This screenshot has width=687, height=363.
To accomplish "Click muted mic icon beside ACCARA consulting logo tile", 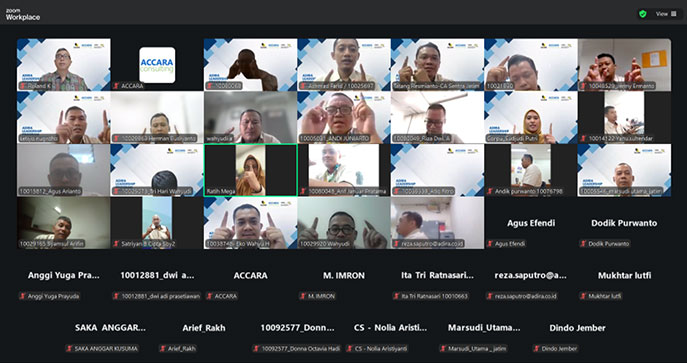I will 116,86.
